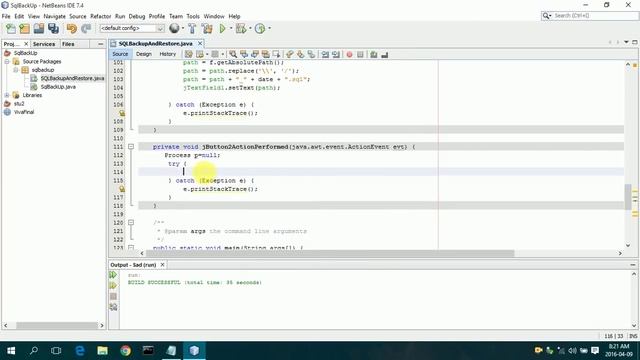Open the Run Project dropdown arrow

(x=231, y=28)
